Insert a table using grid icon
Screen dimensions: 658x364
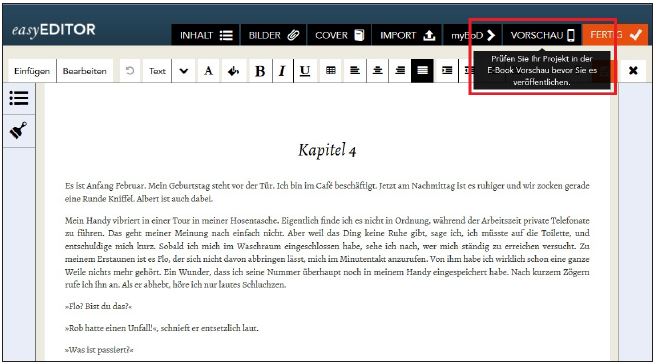click(331, 71)
